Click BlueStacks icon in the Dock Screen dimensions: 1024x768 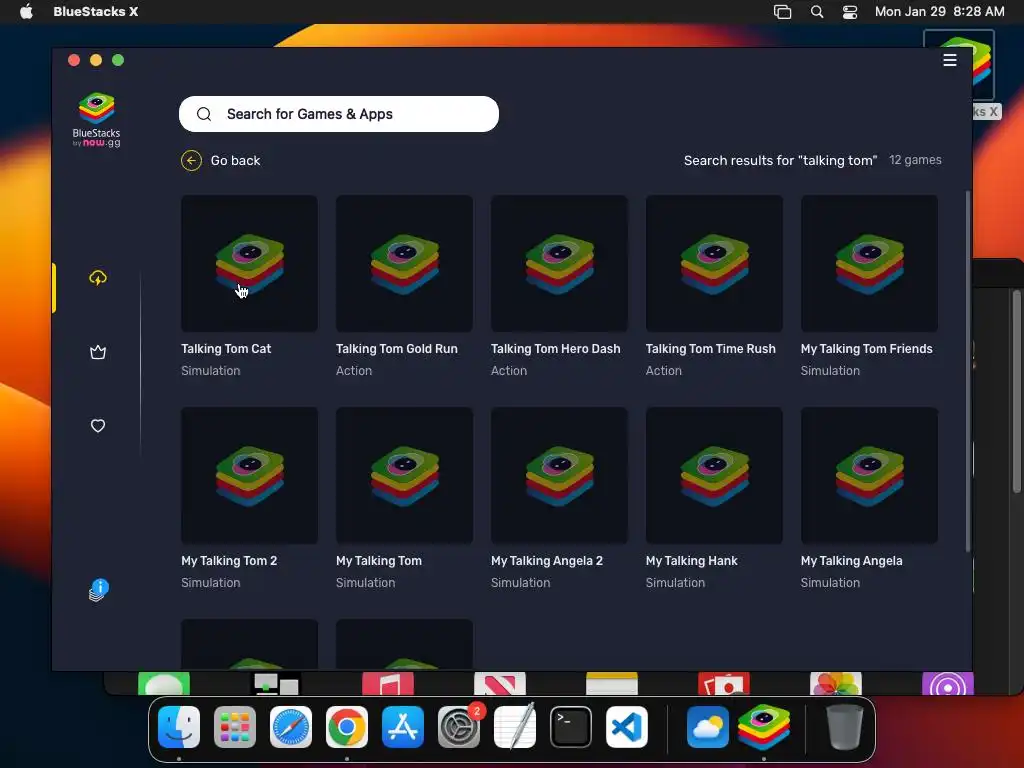pos(764,727)
